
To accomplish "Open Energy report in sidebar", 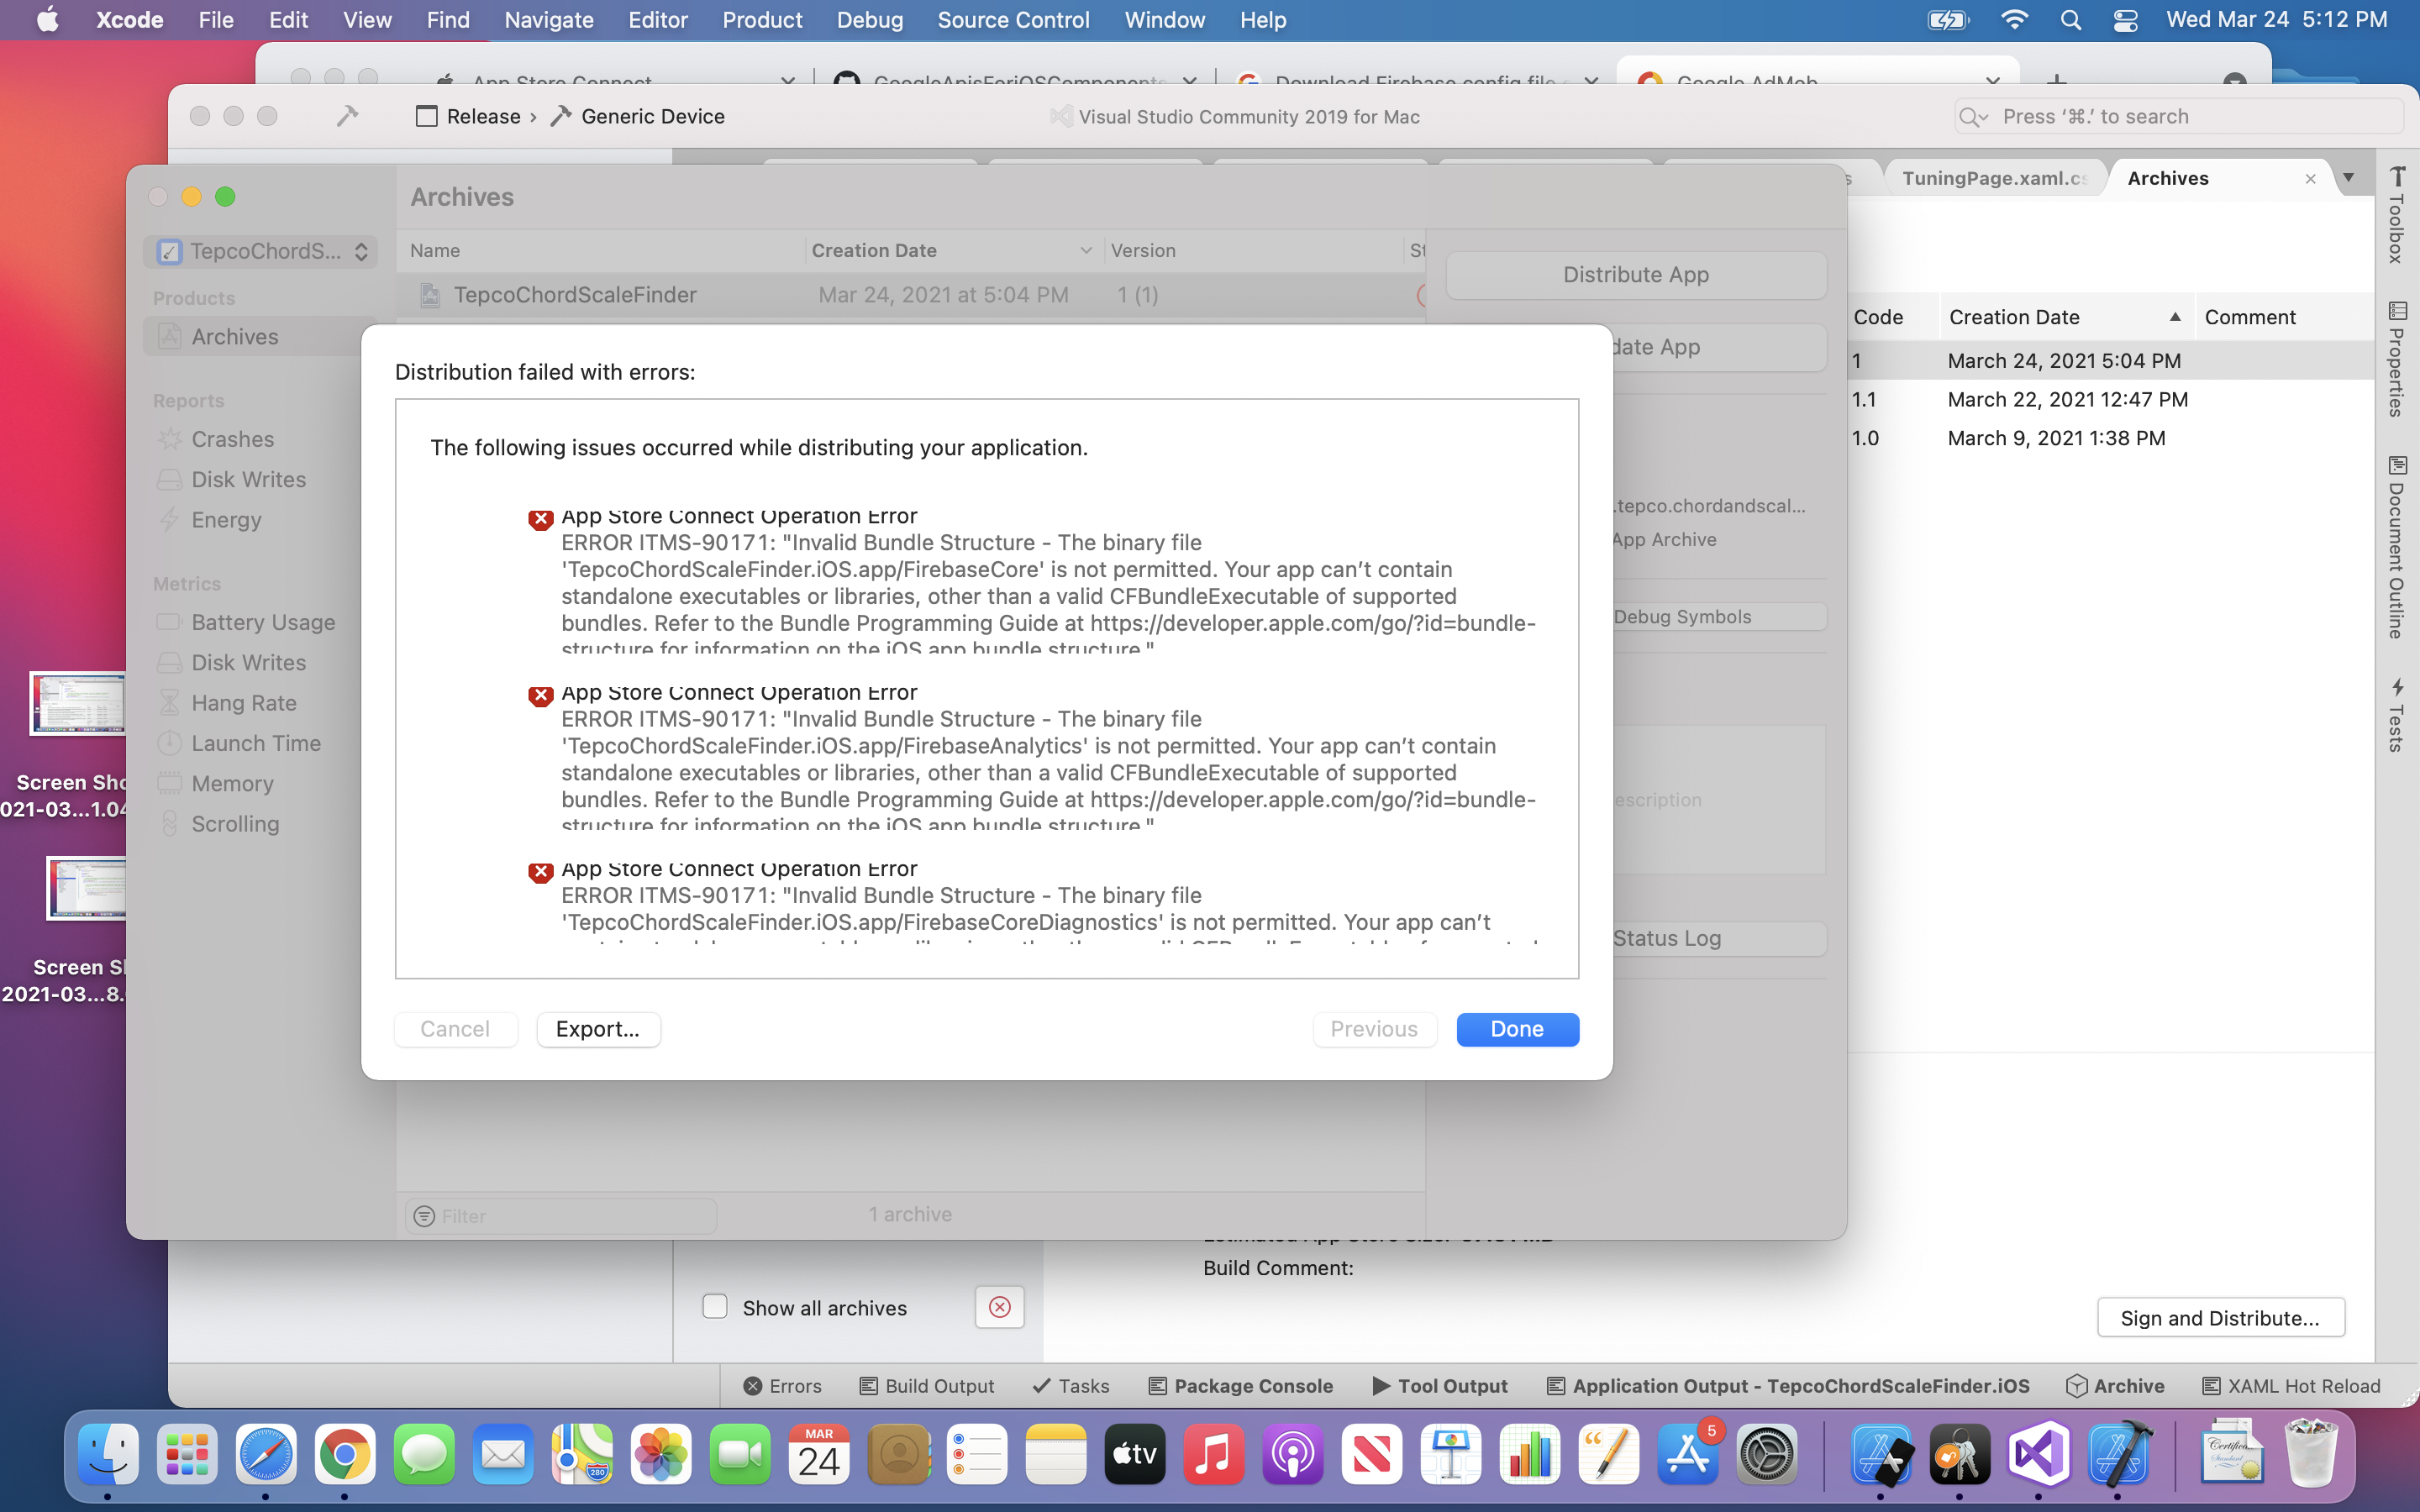I will click(226, 520).
